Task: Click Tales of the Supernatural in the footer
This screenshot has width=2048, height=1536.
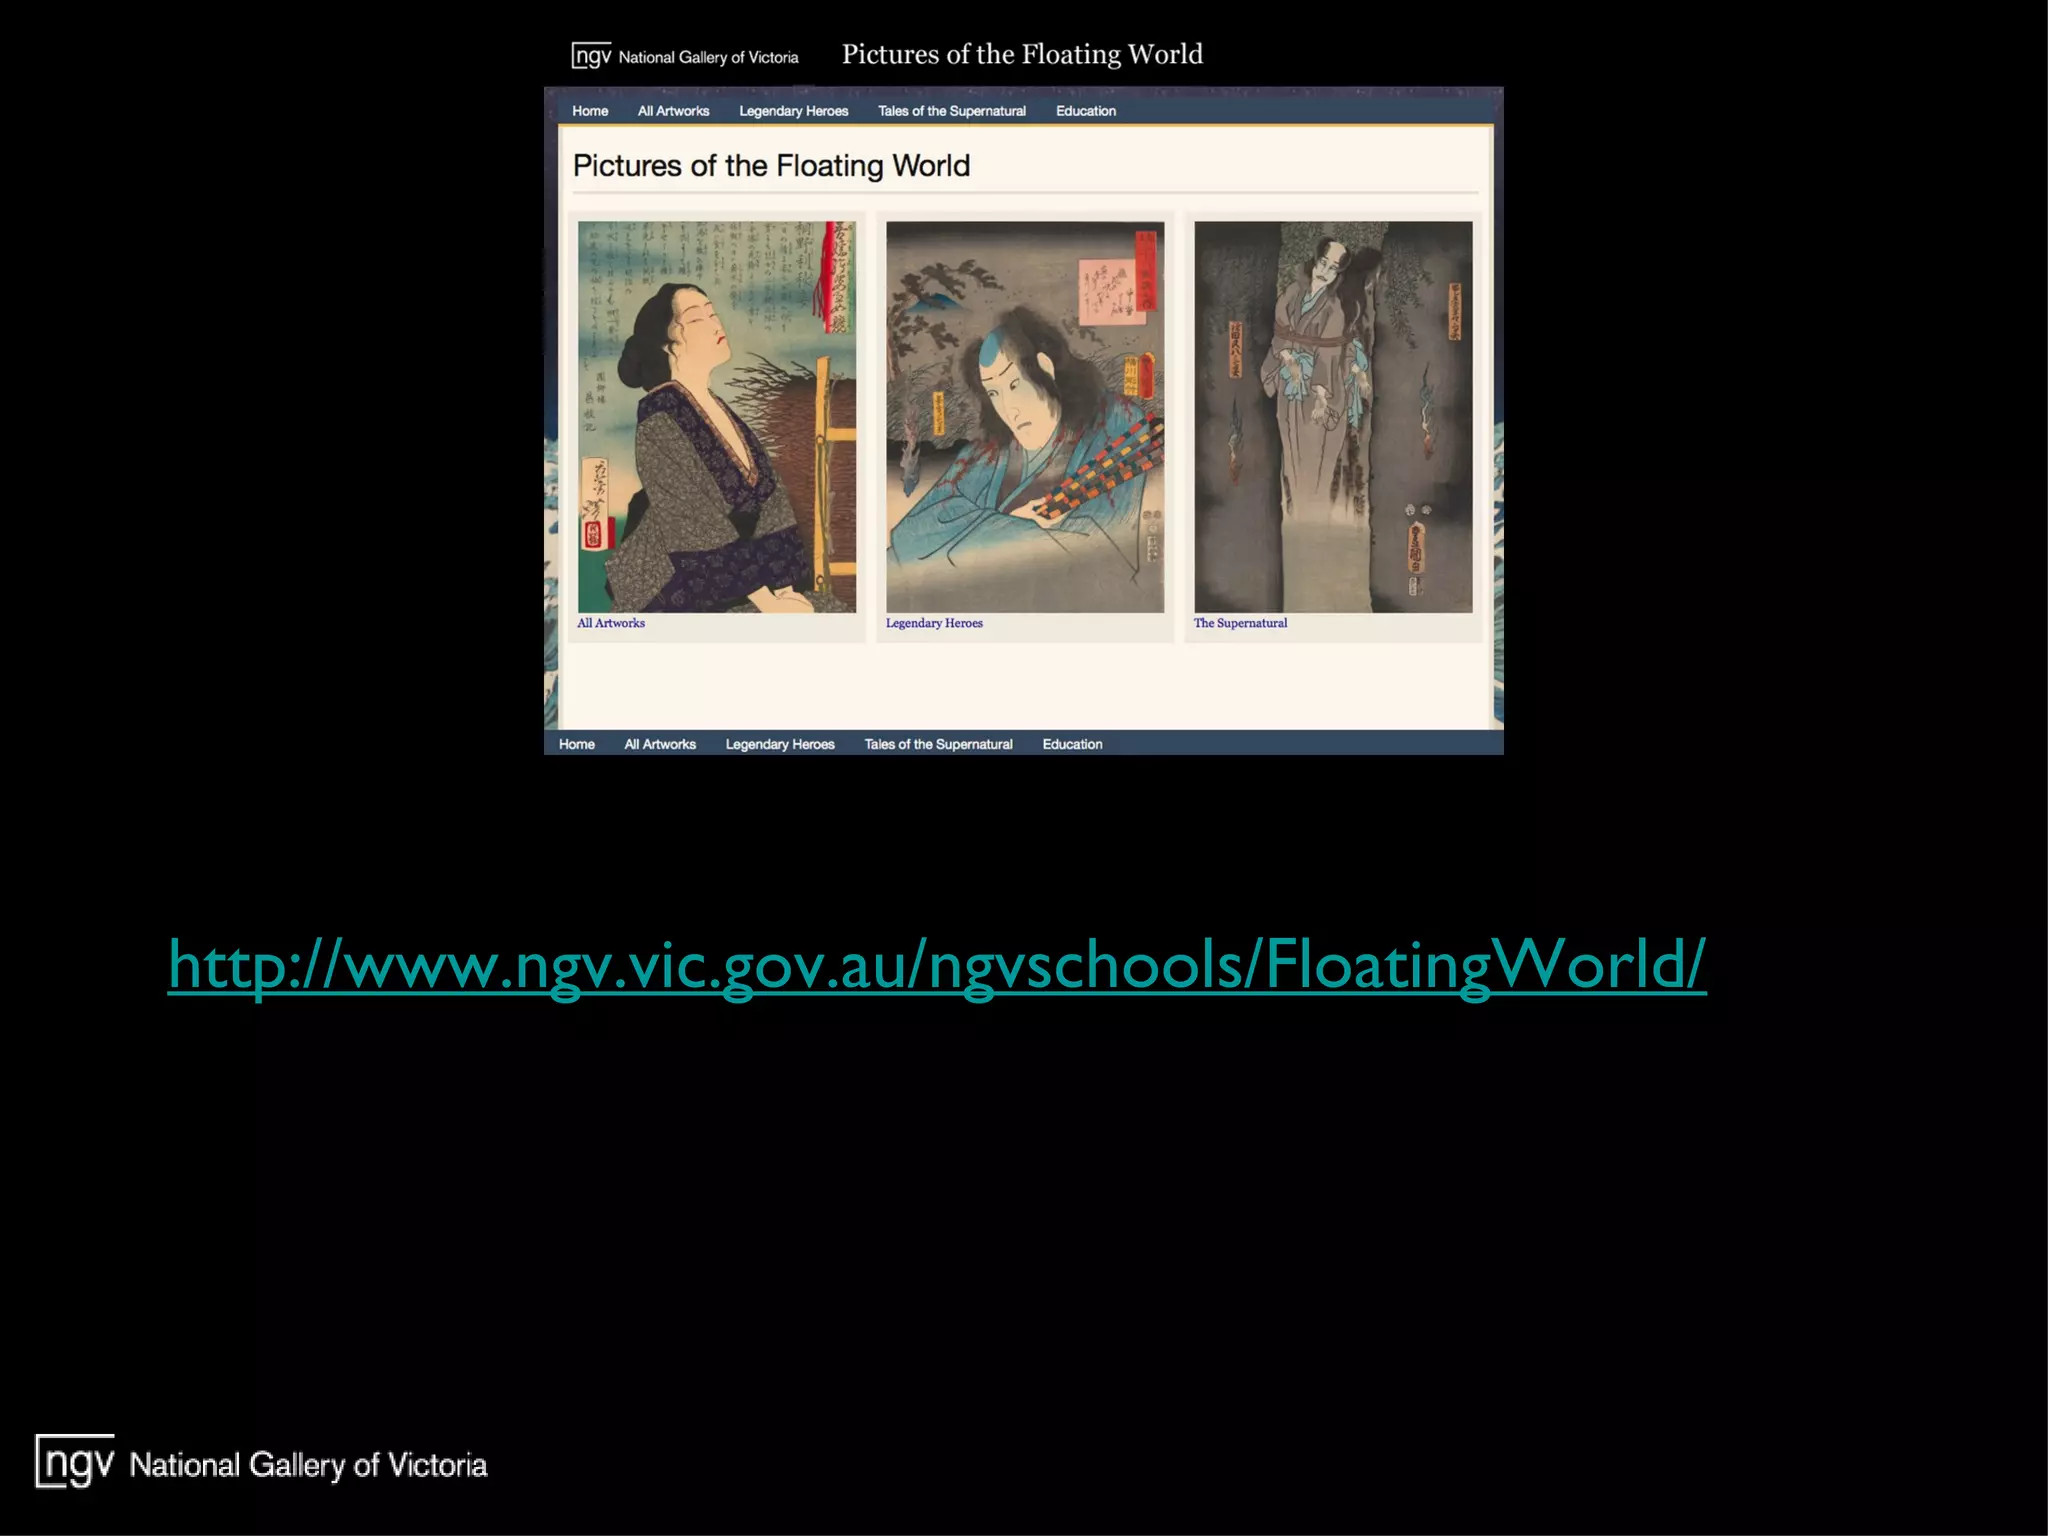Action: pos(938,744)
